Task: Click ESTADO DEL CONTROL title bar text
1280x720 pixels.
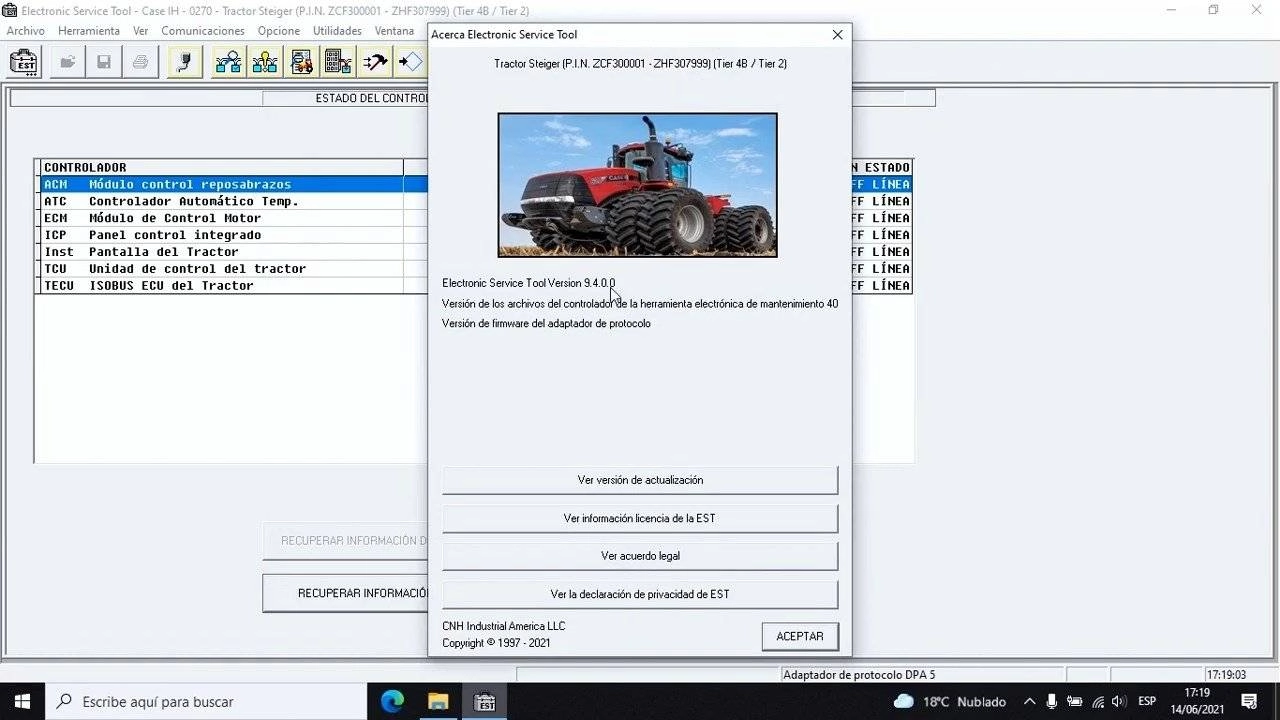Action: [x=372, y=98]
